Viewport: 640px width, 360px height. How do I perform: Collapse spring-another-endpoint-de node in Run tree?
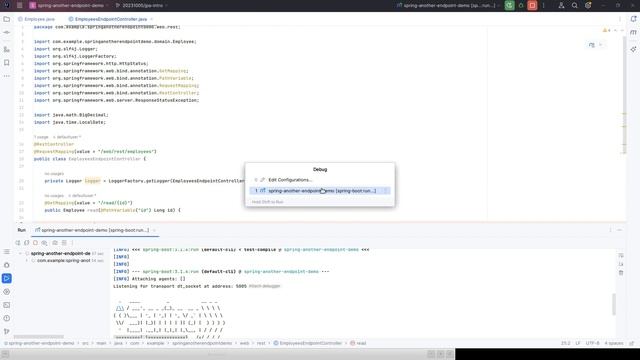point(20,253)
